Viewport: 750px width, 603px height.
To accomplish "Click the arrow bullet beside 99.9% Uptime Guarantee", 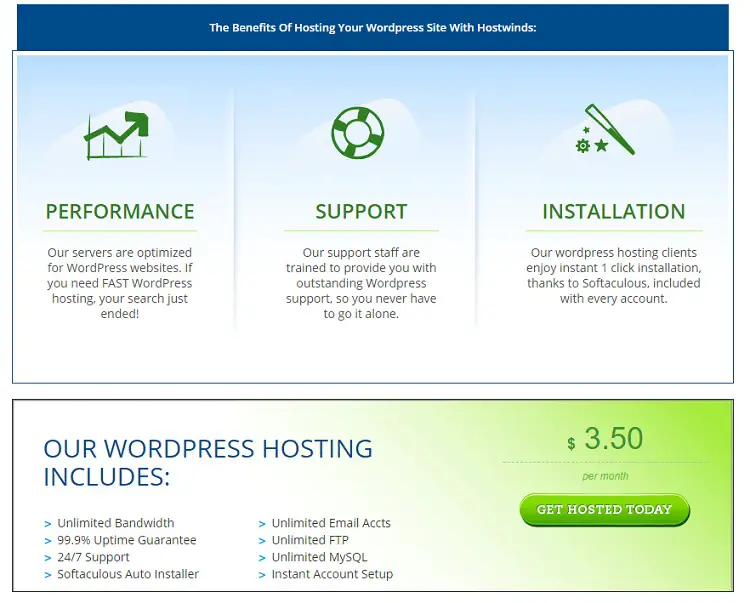I will tap(48, 541).
